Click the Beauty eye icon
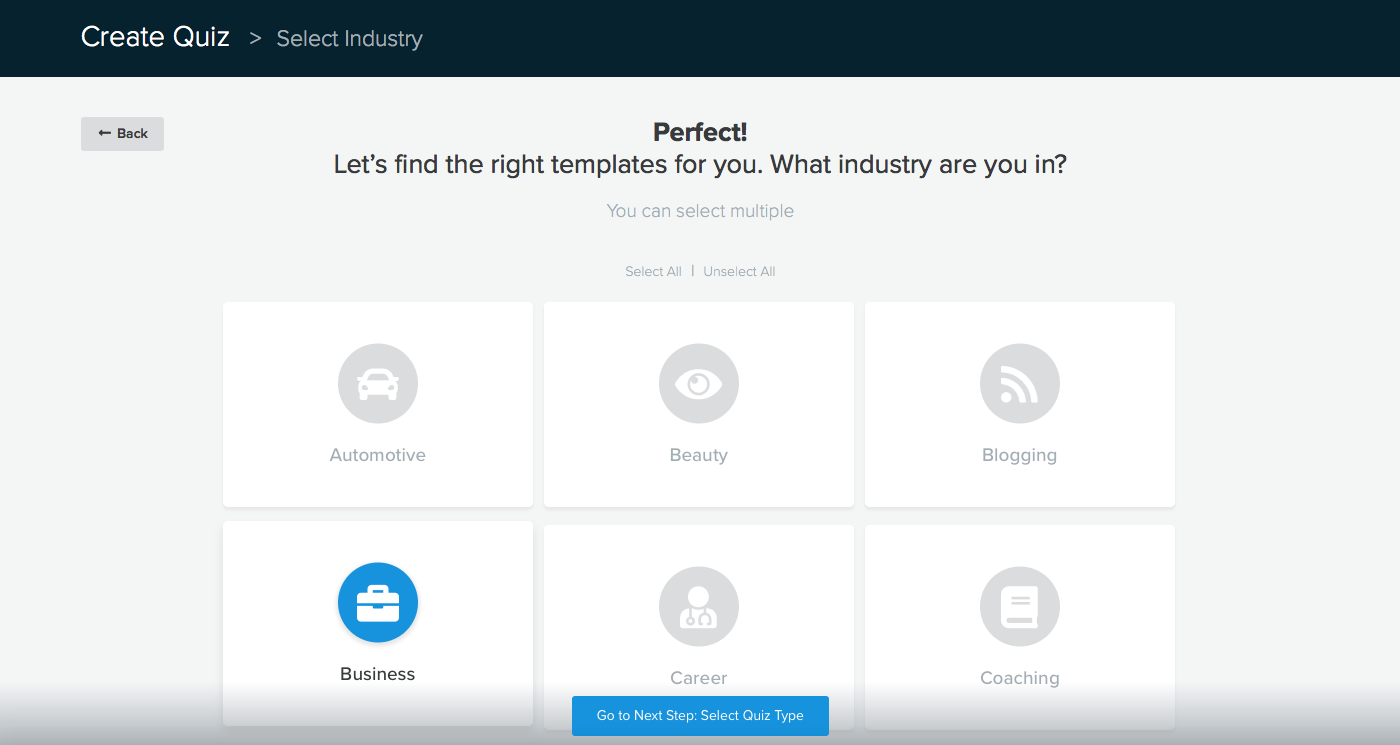The width and height of the screenshot is (1400, 745). (x=699, y=384)
